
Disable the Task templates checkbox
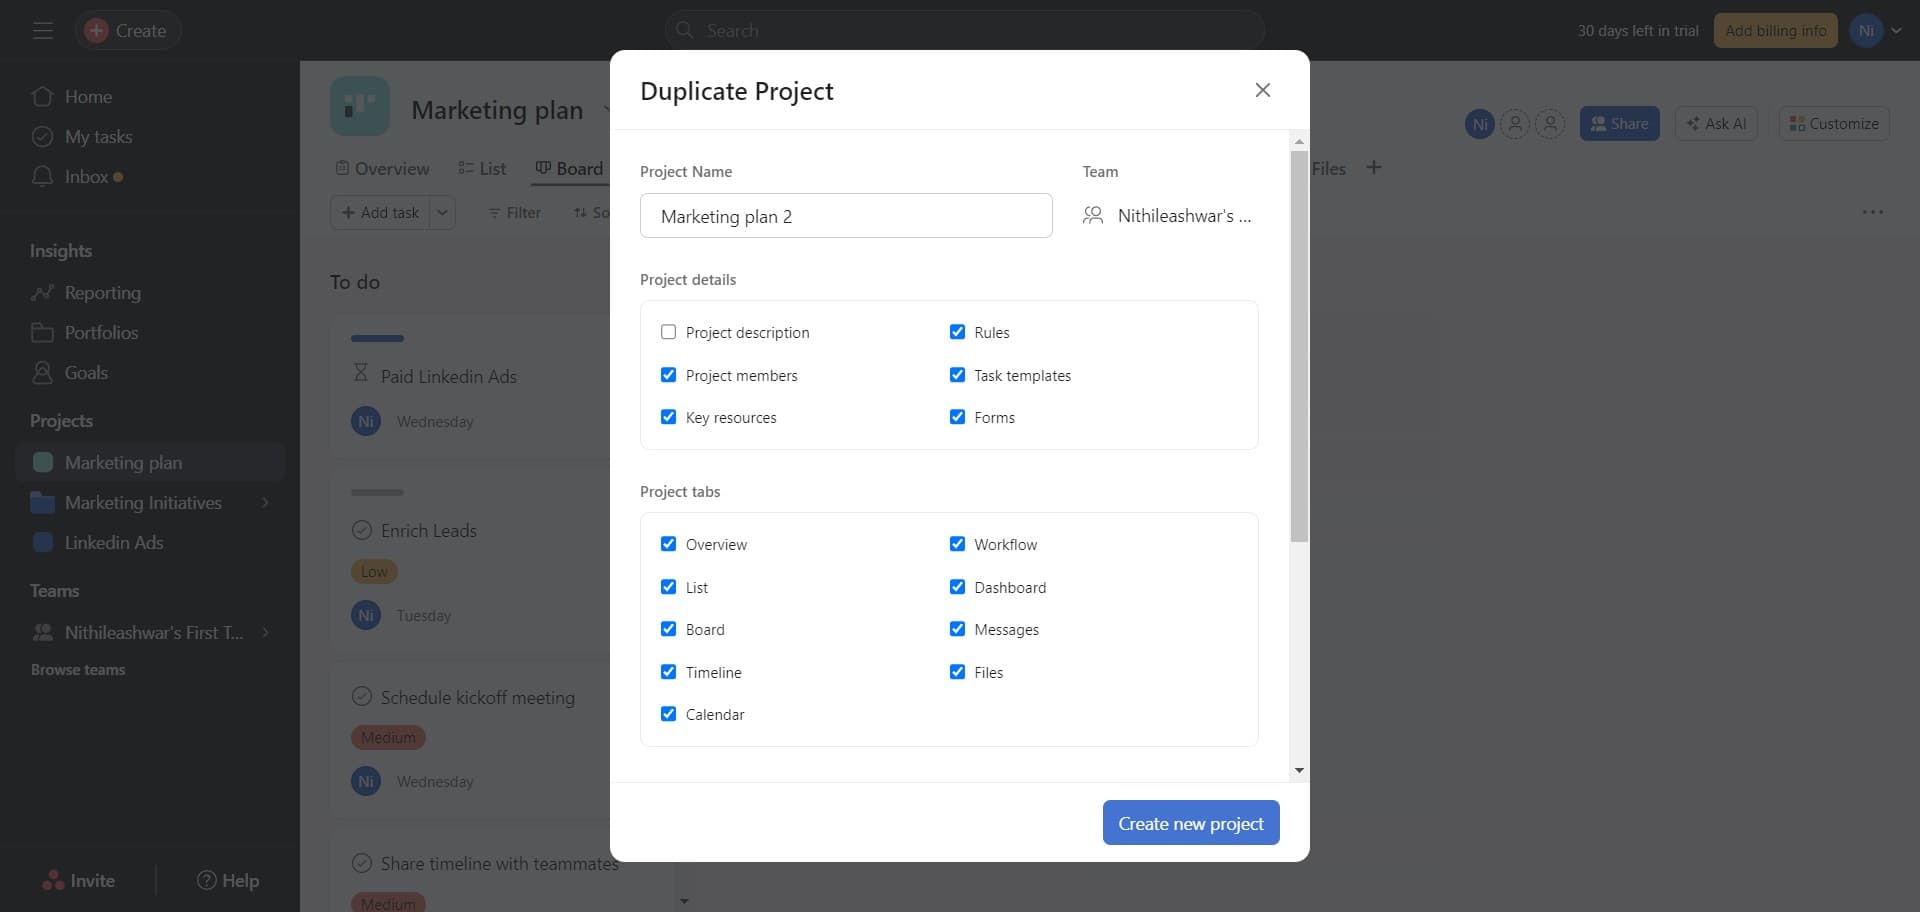pyautogui.click(x=956, y=374)
